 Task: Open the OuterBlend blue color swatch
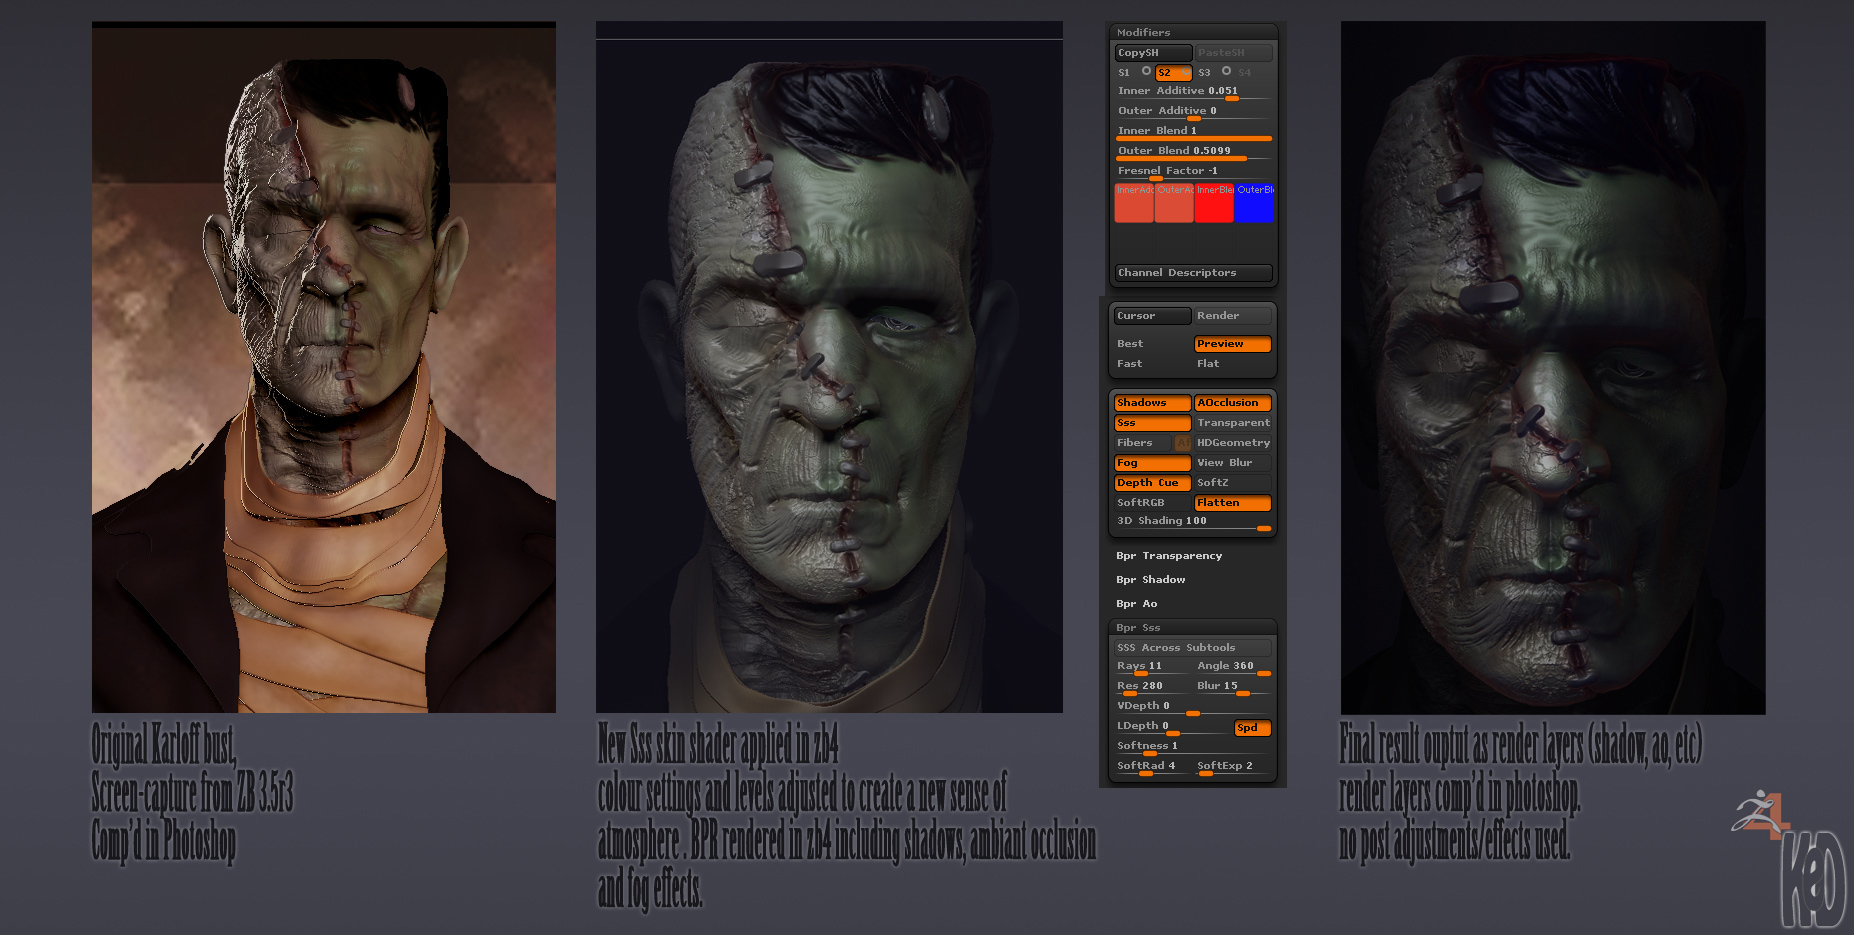click(1254, 203)
